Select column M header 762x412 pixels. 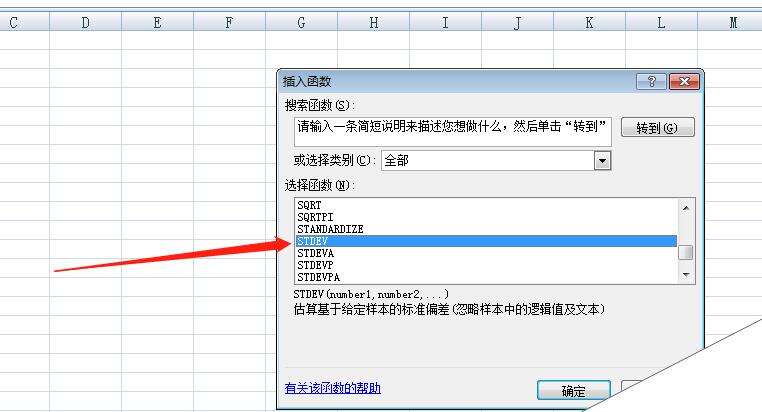pos(730,22)
